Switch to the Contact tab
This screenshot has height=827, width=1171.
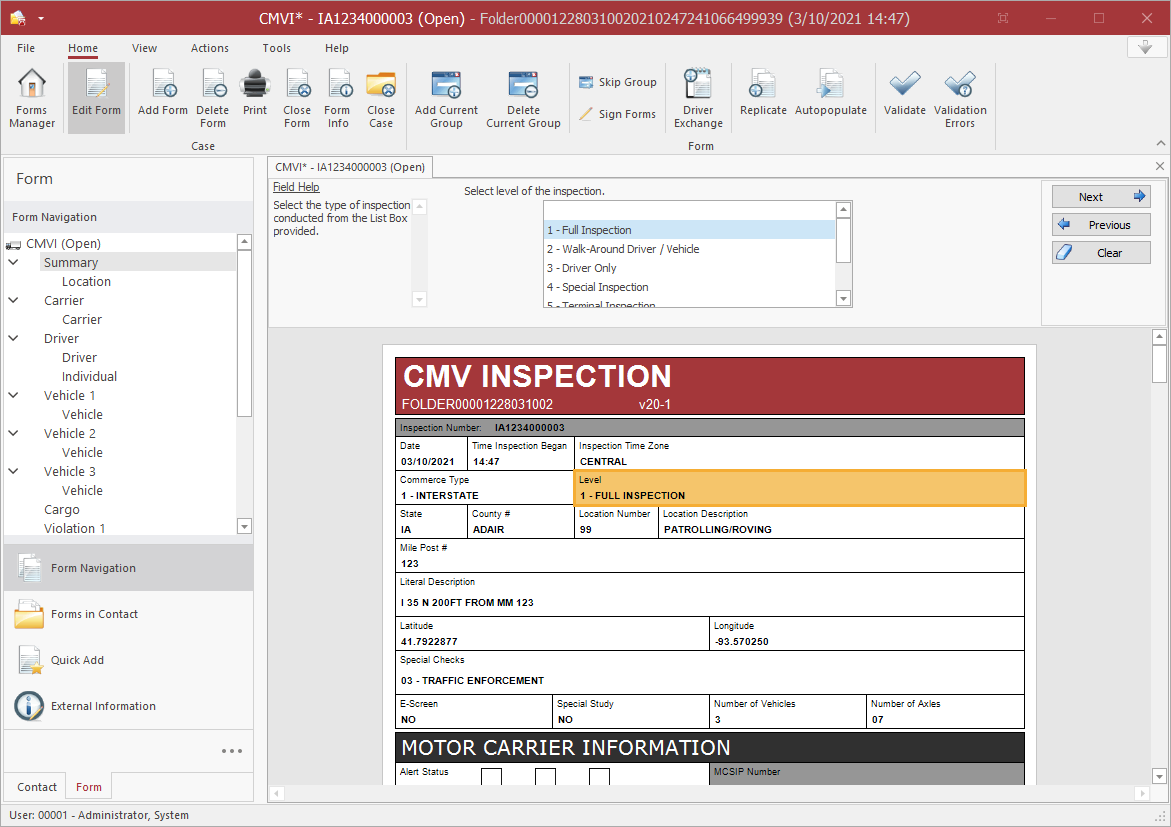pos(37,787)
